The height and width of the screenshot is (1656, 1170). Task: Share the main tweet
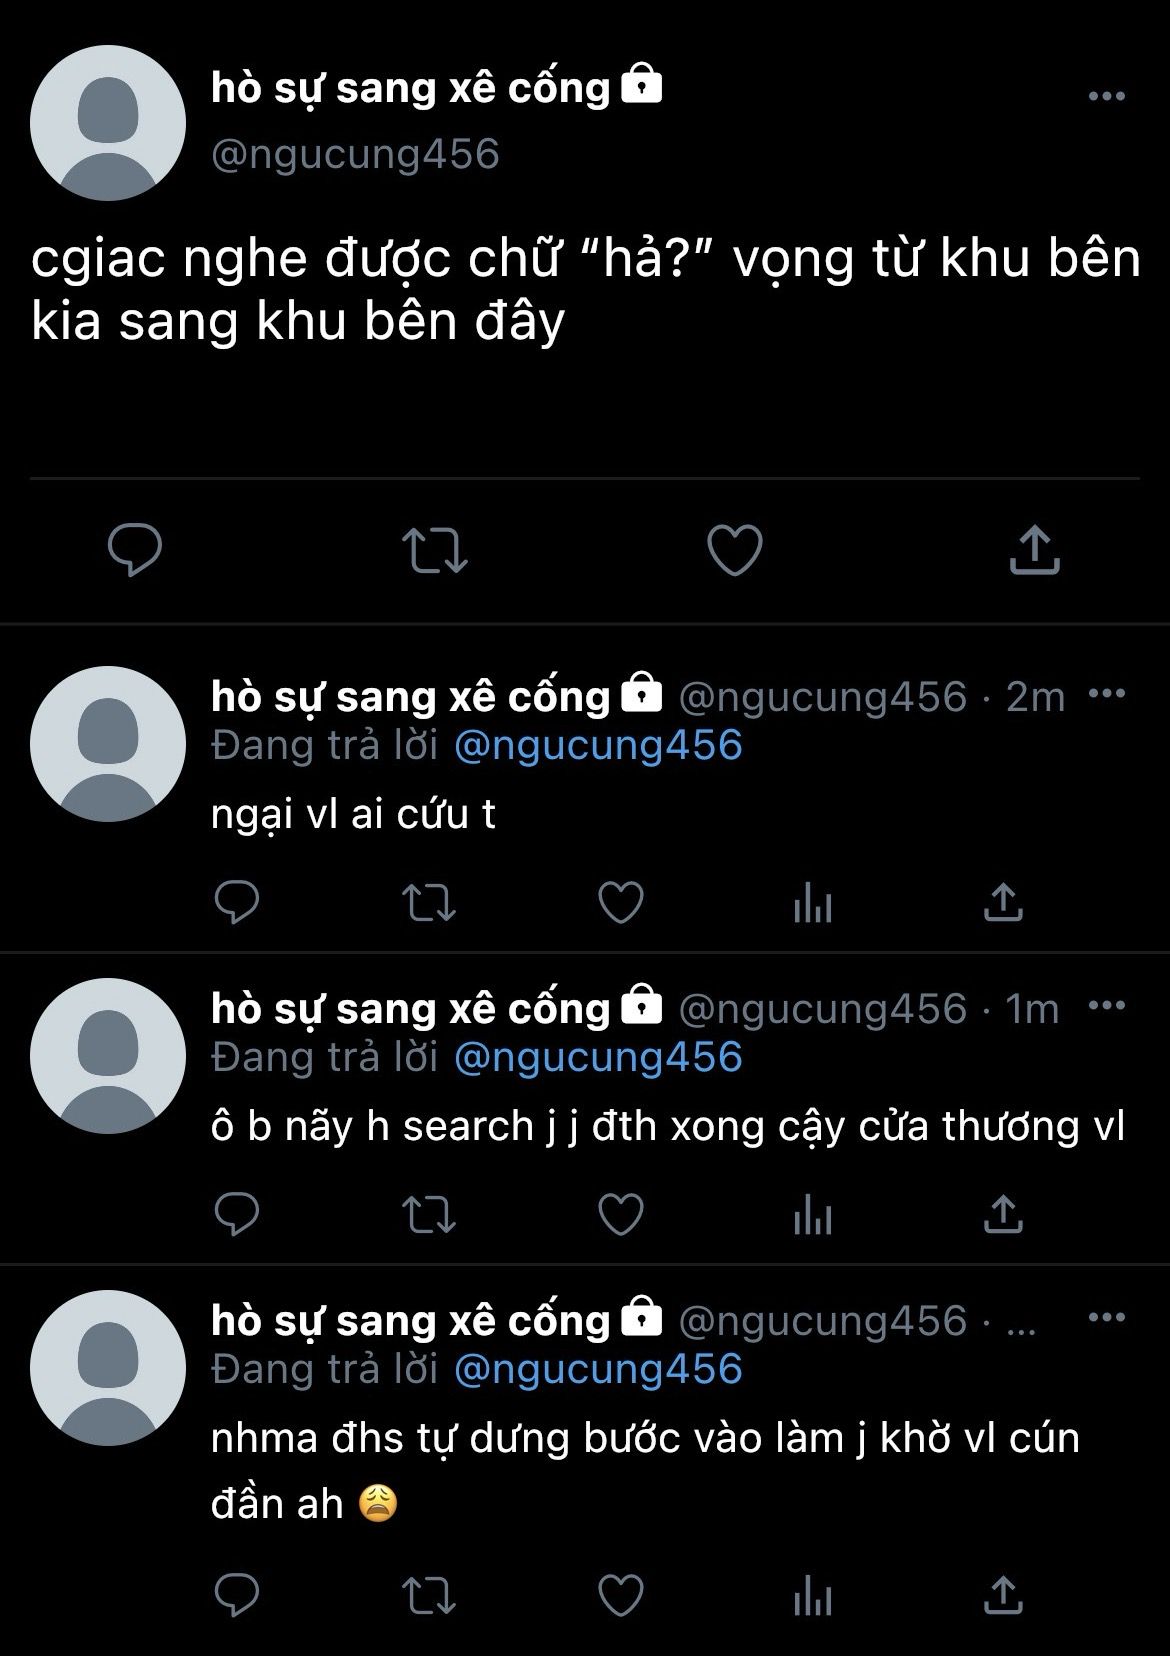(1034, 549)
